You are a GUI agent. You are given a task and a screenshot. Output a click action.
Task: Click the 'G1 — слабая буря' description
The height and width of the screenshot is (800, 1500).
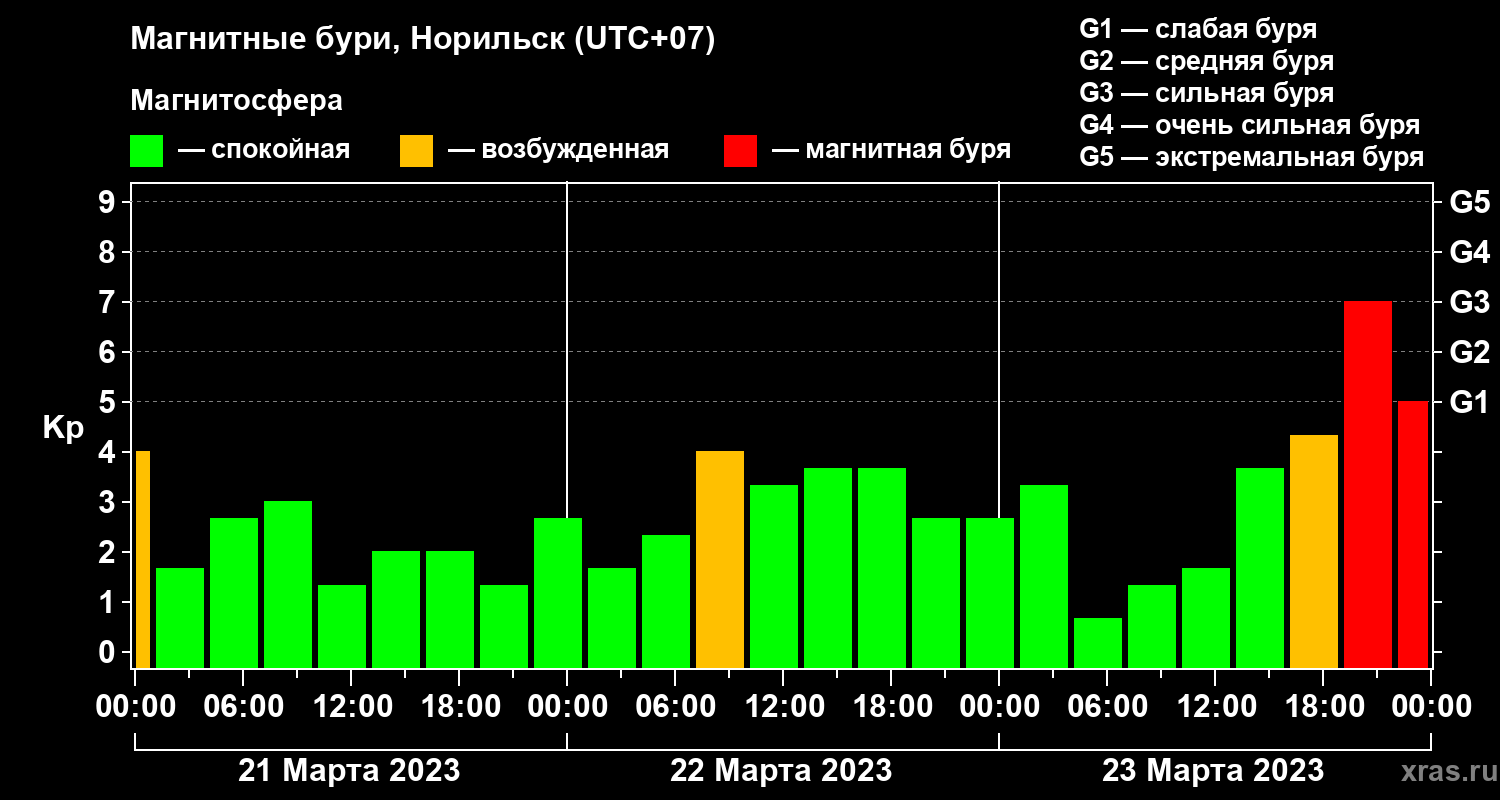1198,29
